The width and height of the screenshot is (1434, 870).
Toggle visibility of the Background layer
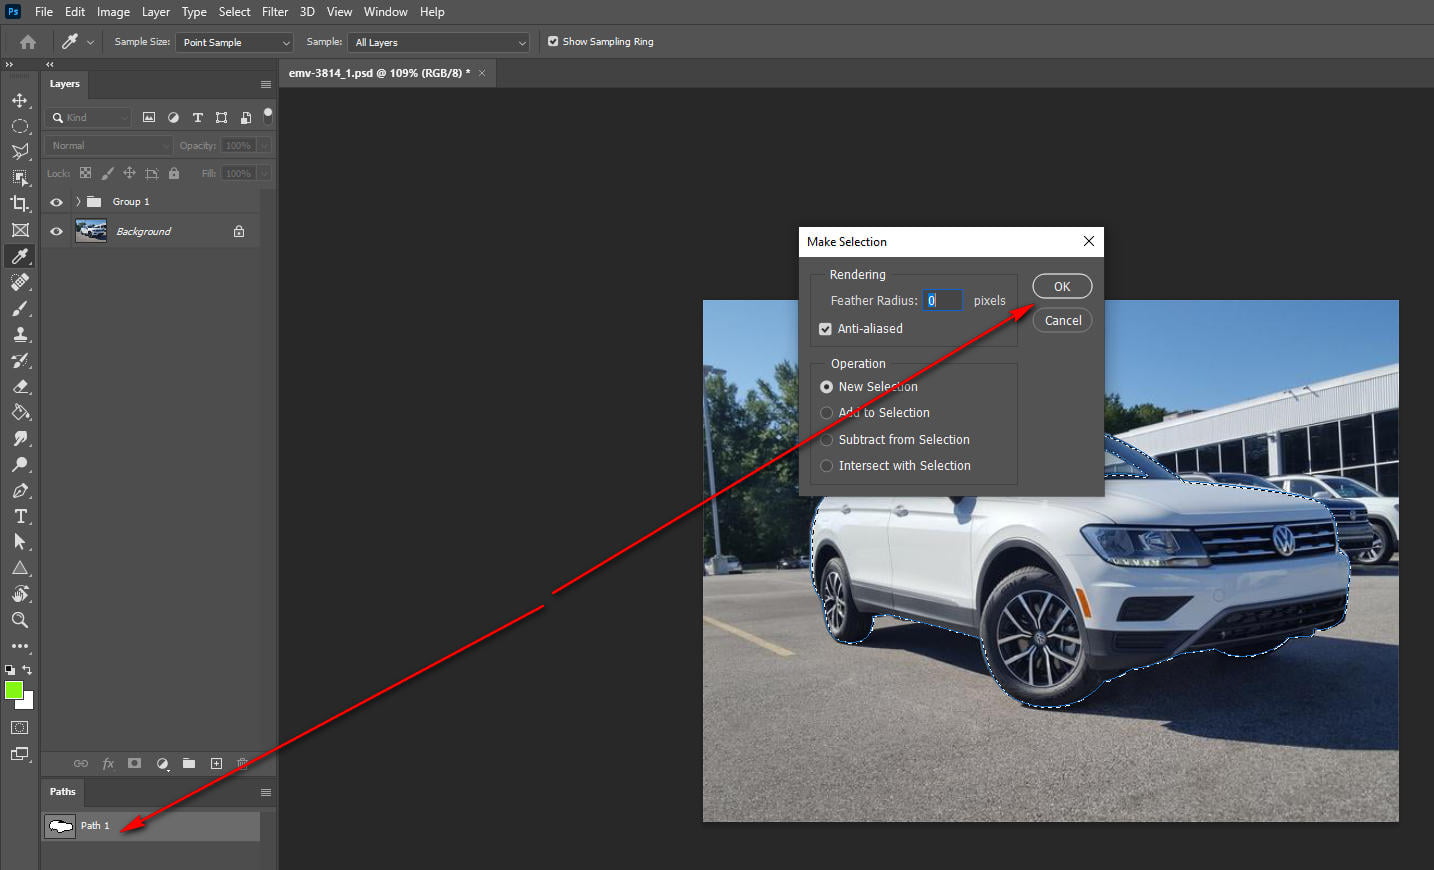click(x=56, y=230)
